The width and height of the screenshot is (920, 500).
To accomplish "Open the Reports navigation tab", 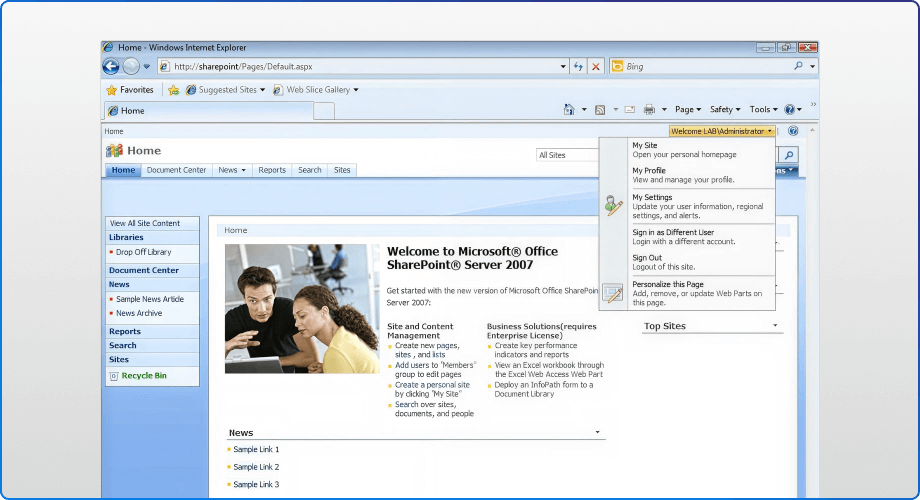I will pyautogui.click(x=272, y=170).
